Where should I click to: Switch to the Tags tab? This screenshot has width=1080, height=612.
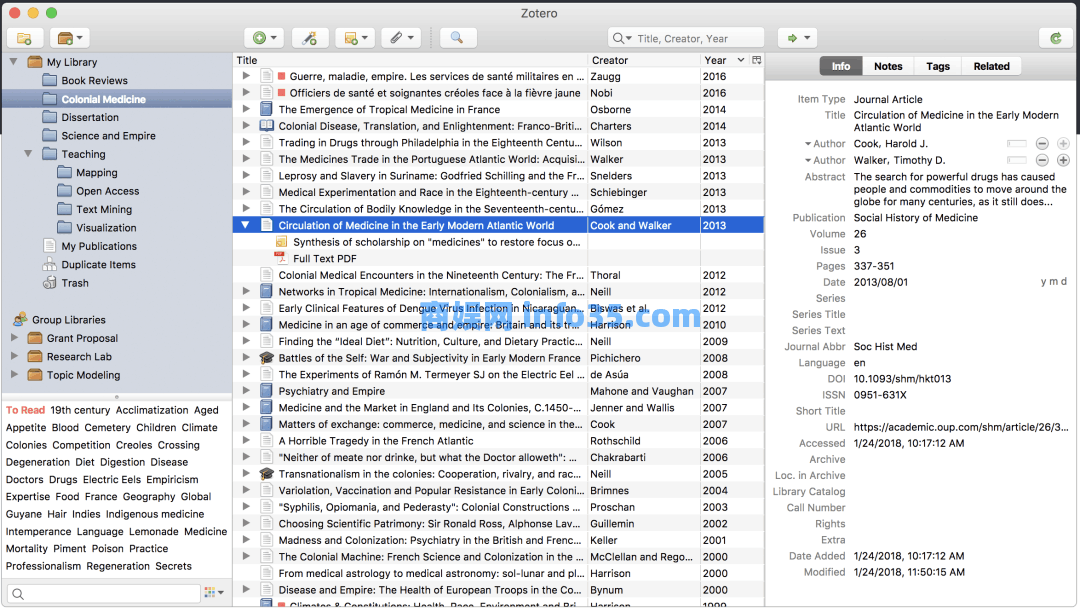point(937,66)
